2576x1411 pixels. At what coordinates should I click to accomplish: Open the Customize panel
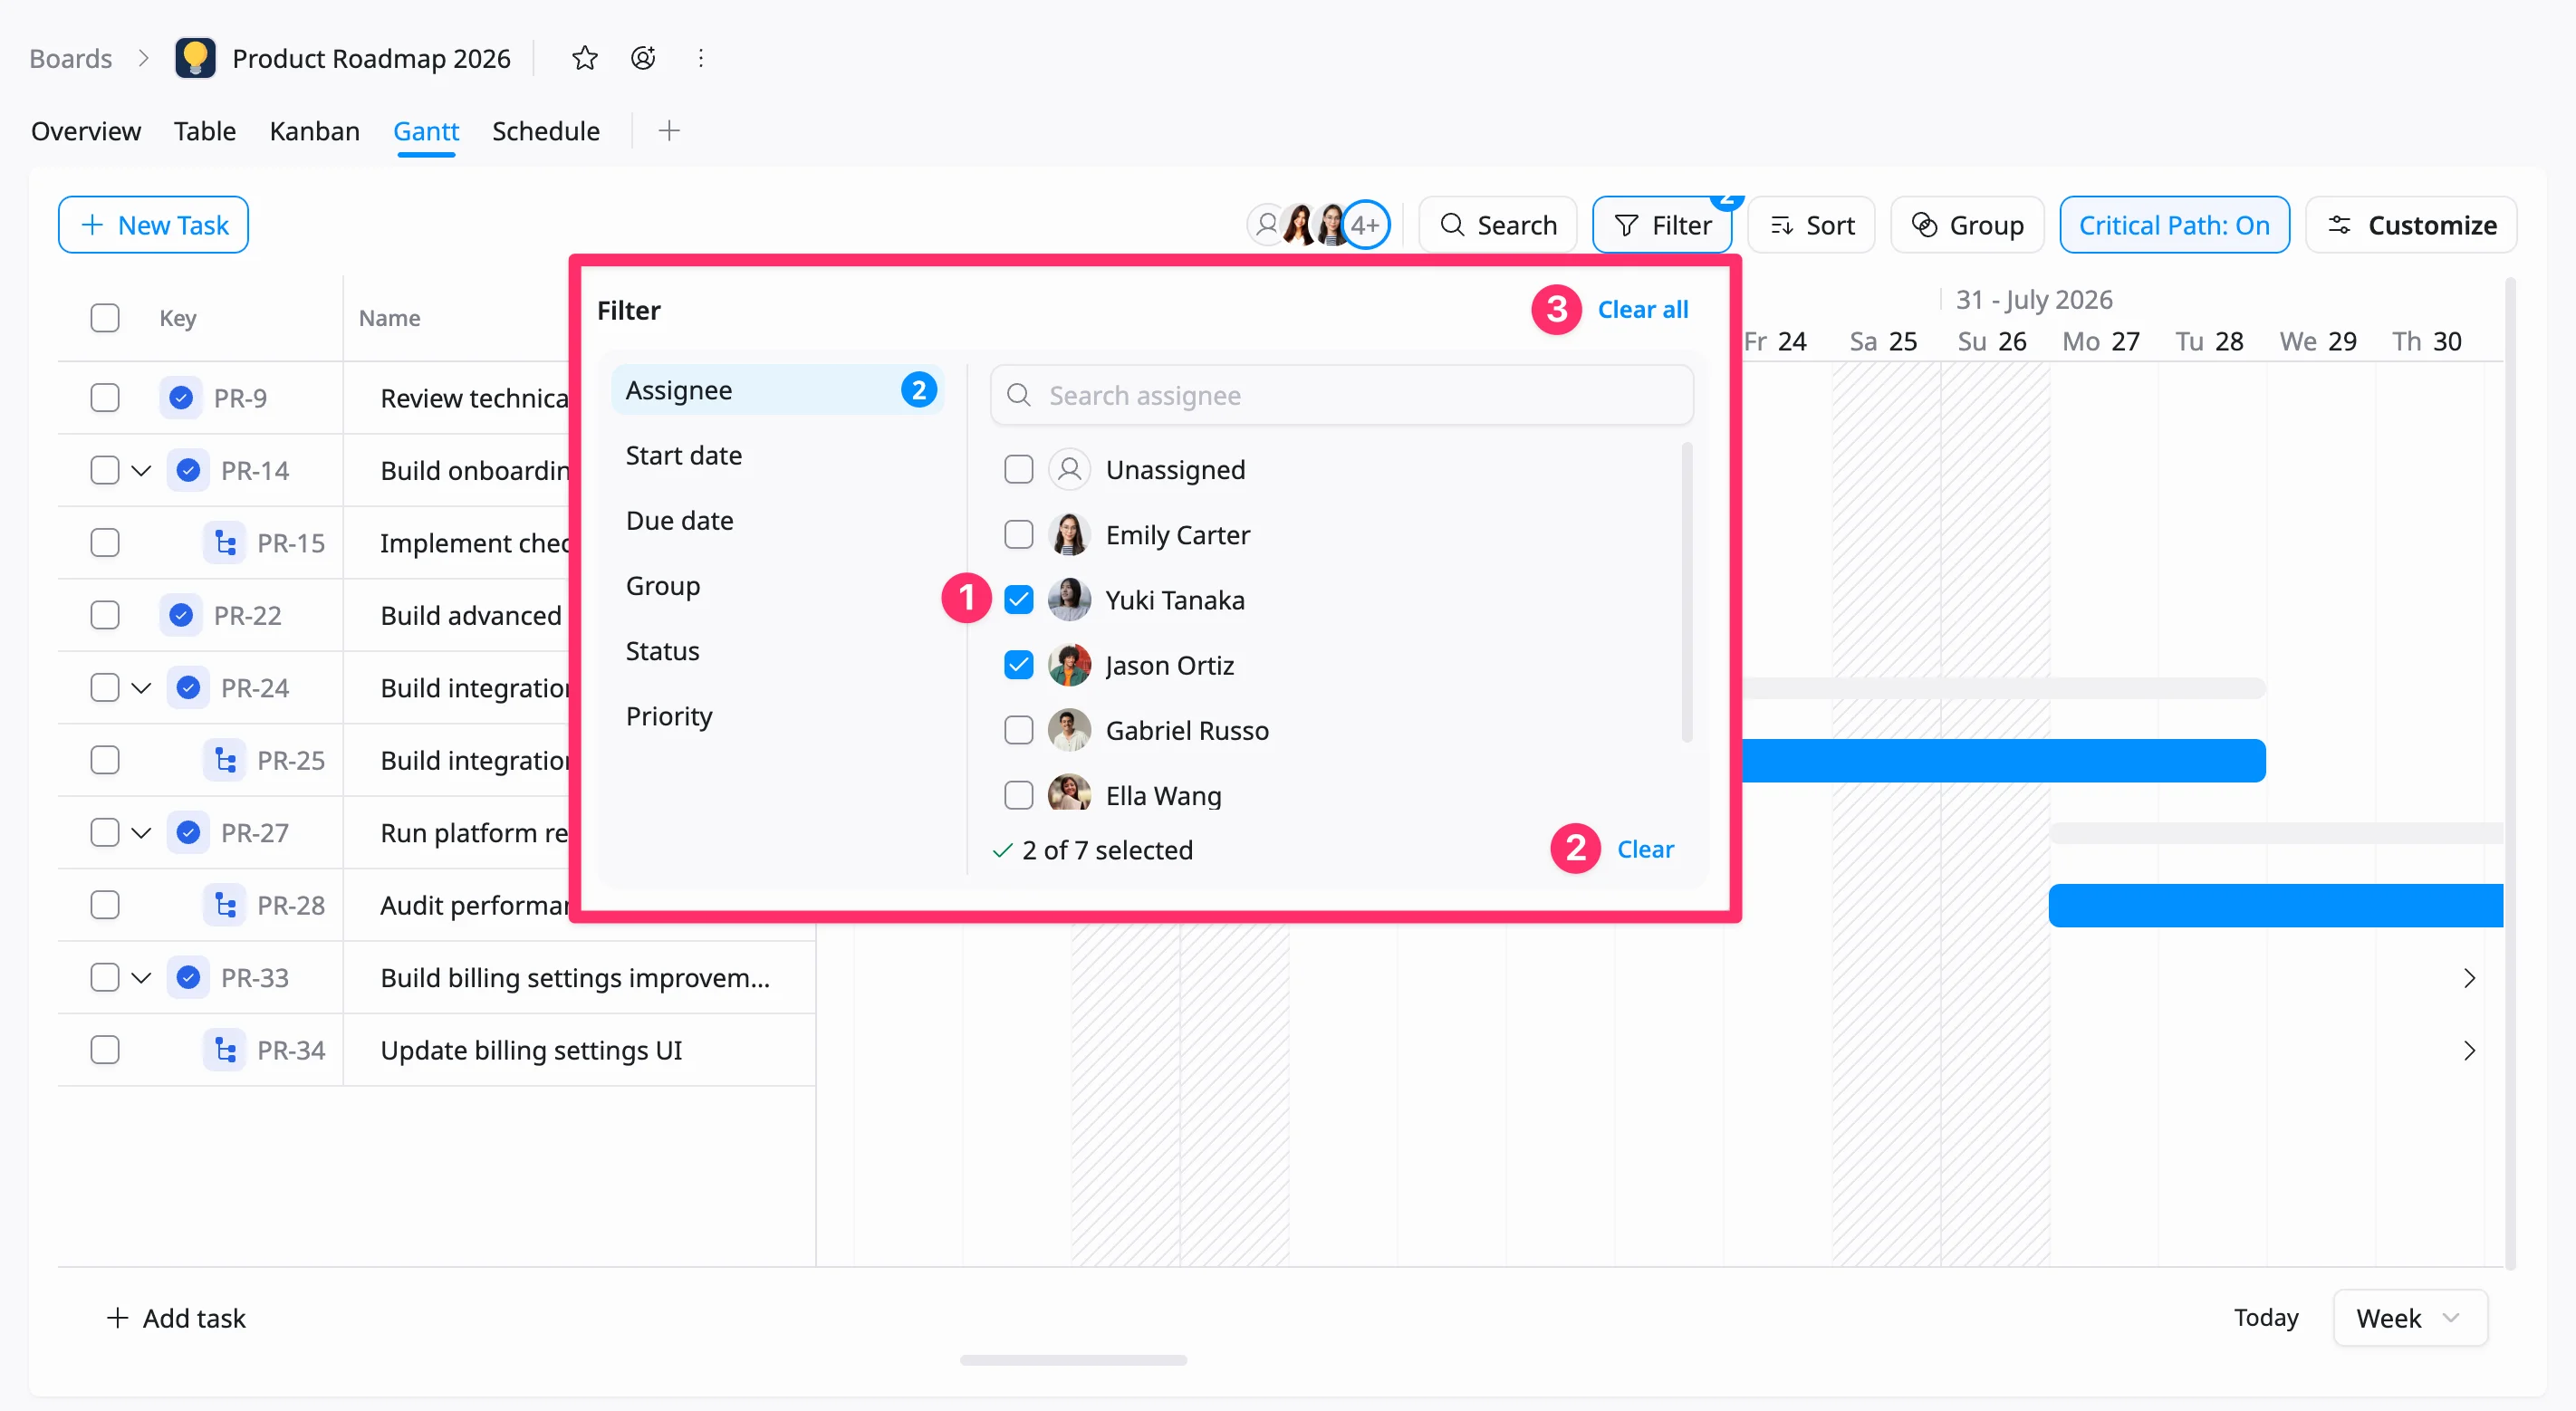(2411, 225)
